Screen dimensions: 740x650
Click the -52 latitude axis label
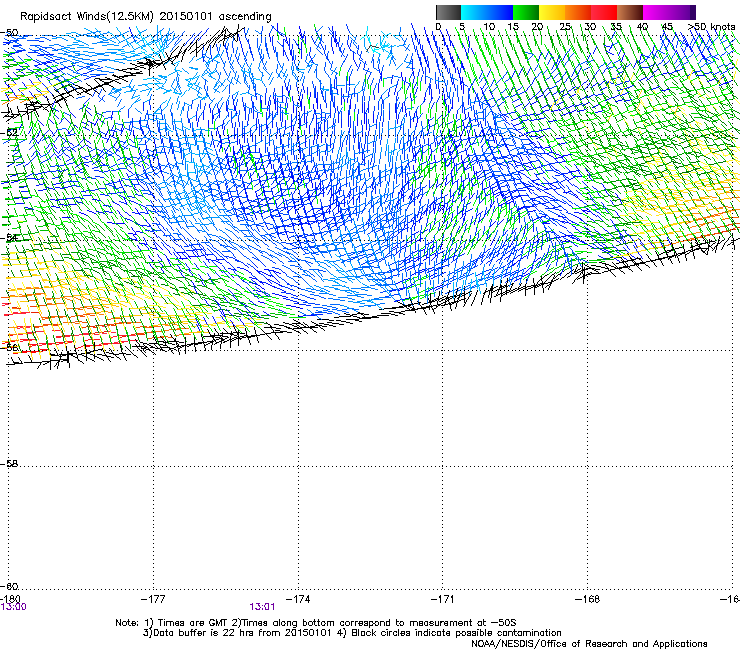pos(9,133)
